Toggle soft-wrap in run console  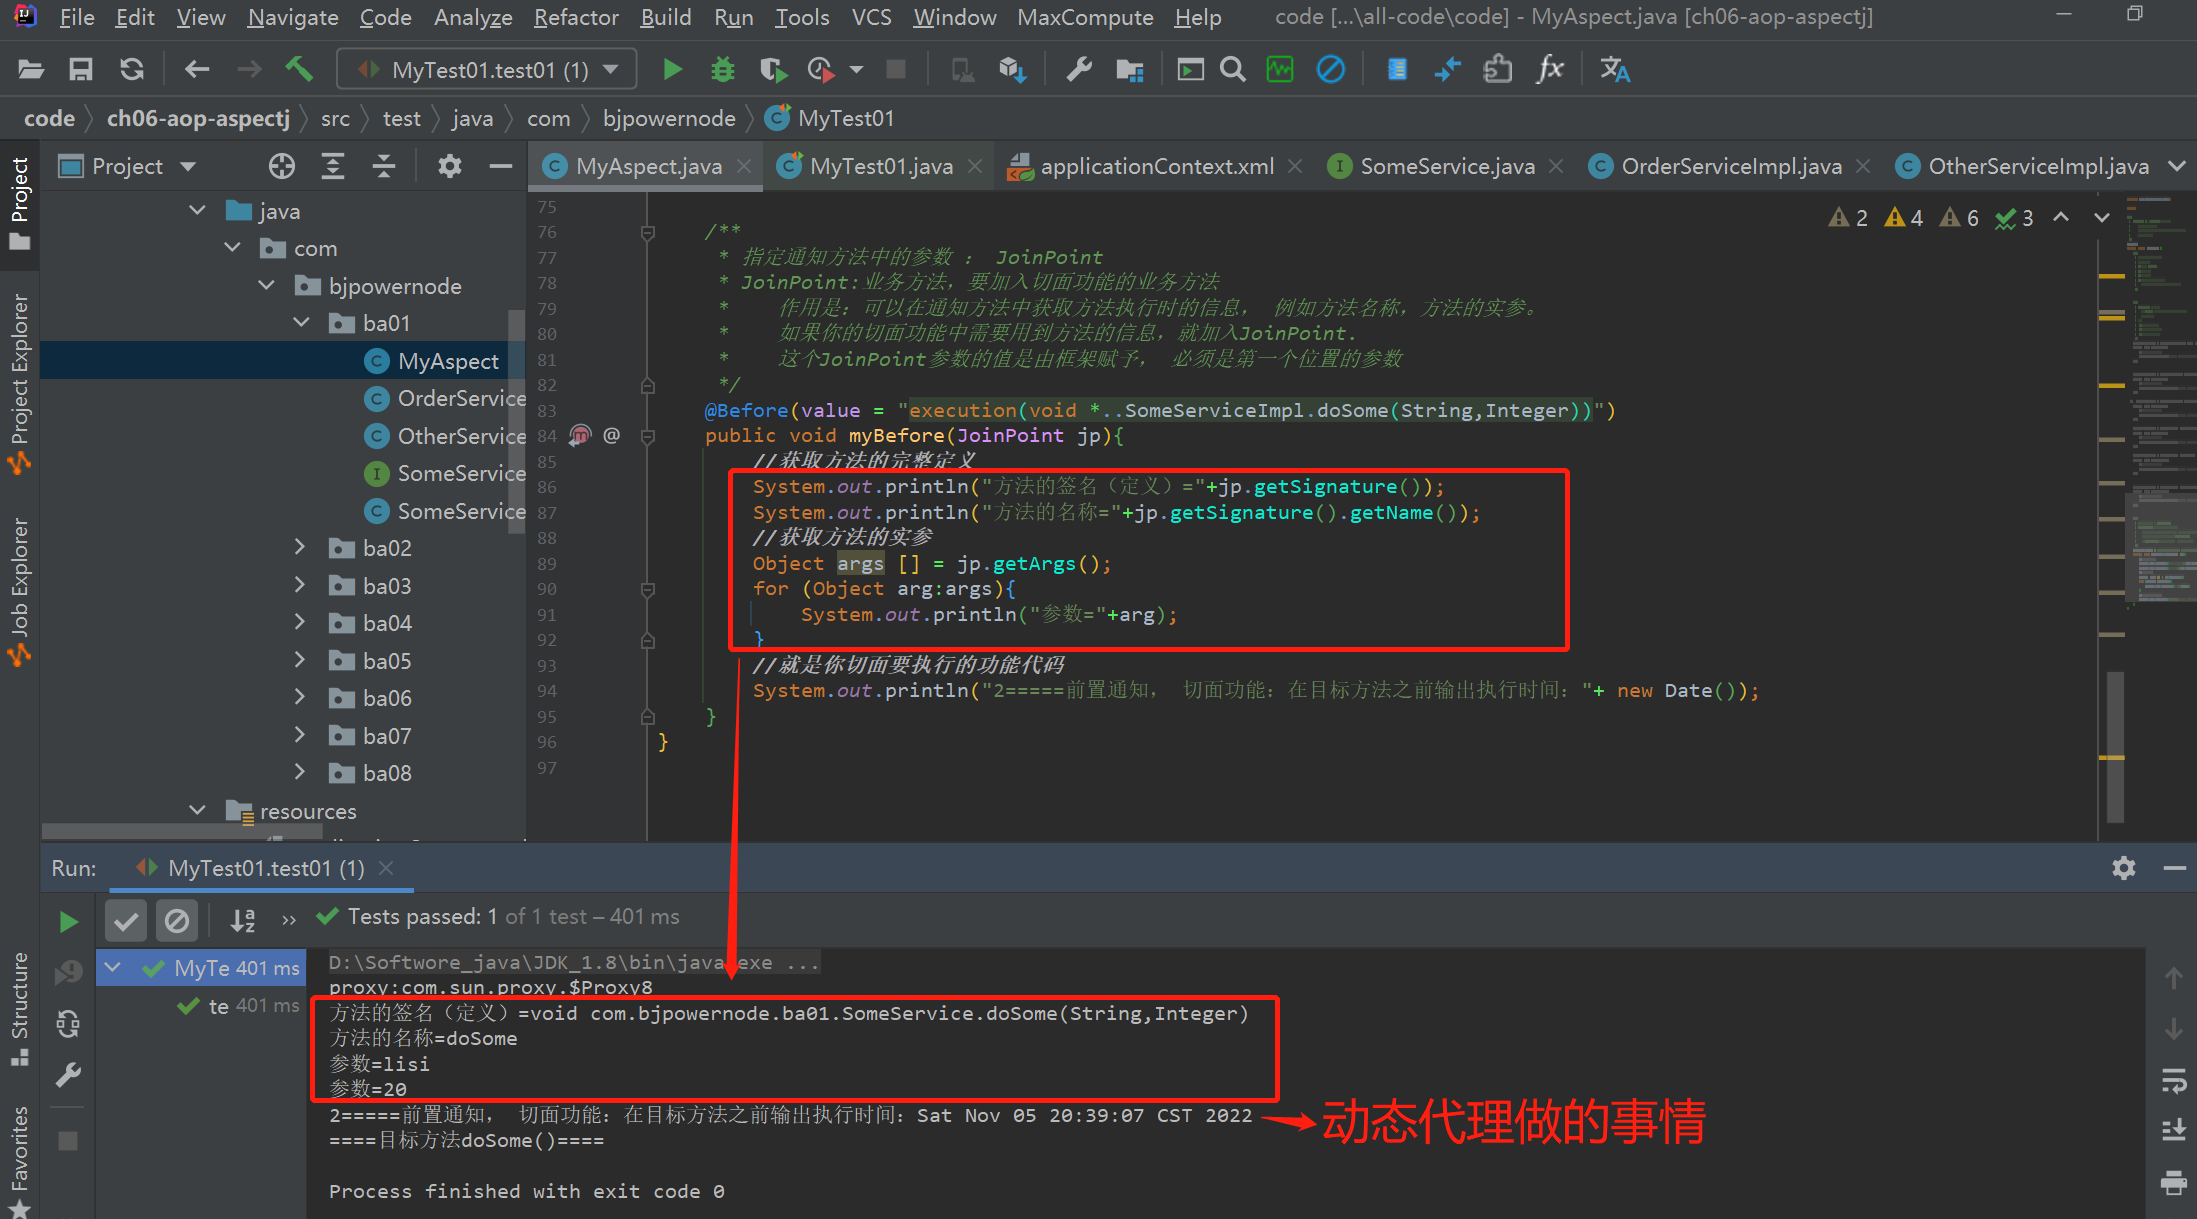click(2173, 1081)
